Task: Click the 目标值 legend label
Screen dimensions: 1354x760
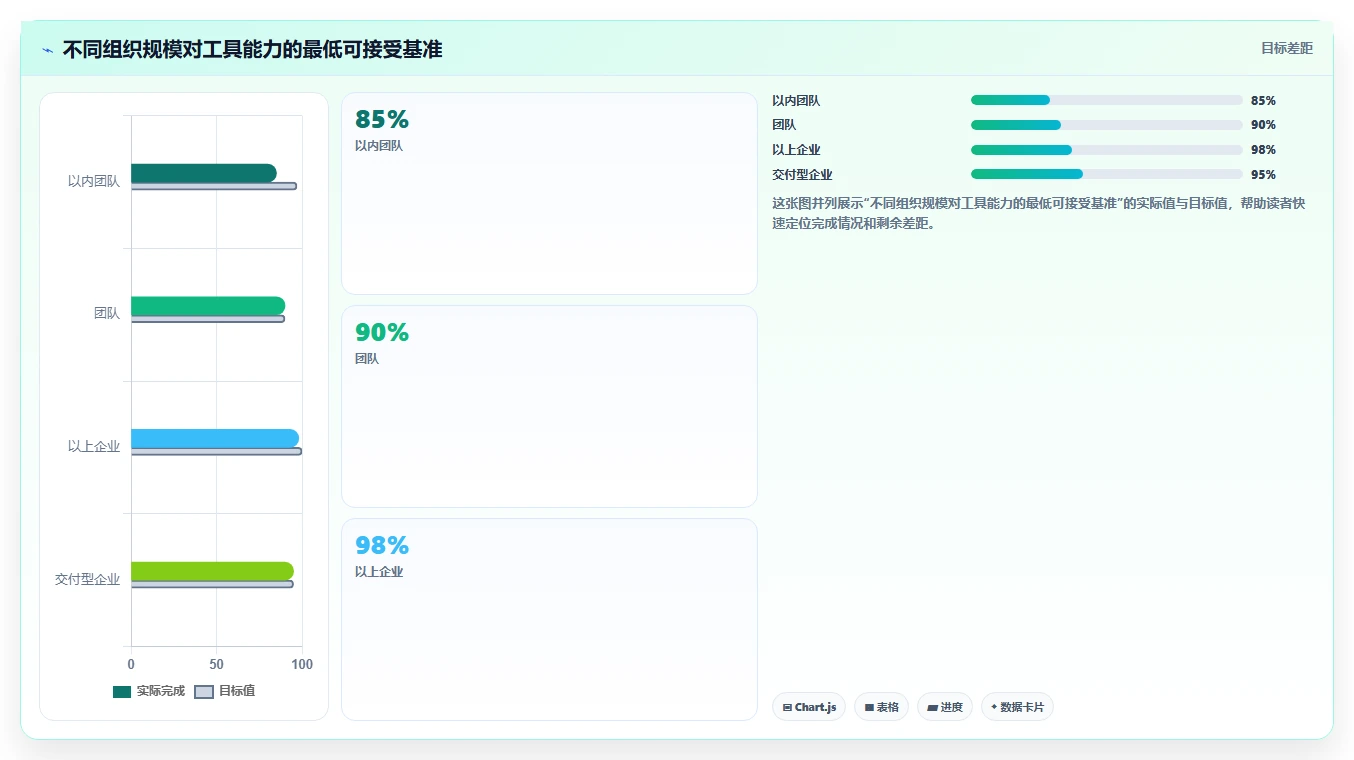Action: coord(237,692)
